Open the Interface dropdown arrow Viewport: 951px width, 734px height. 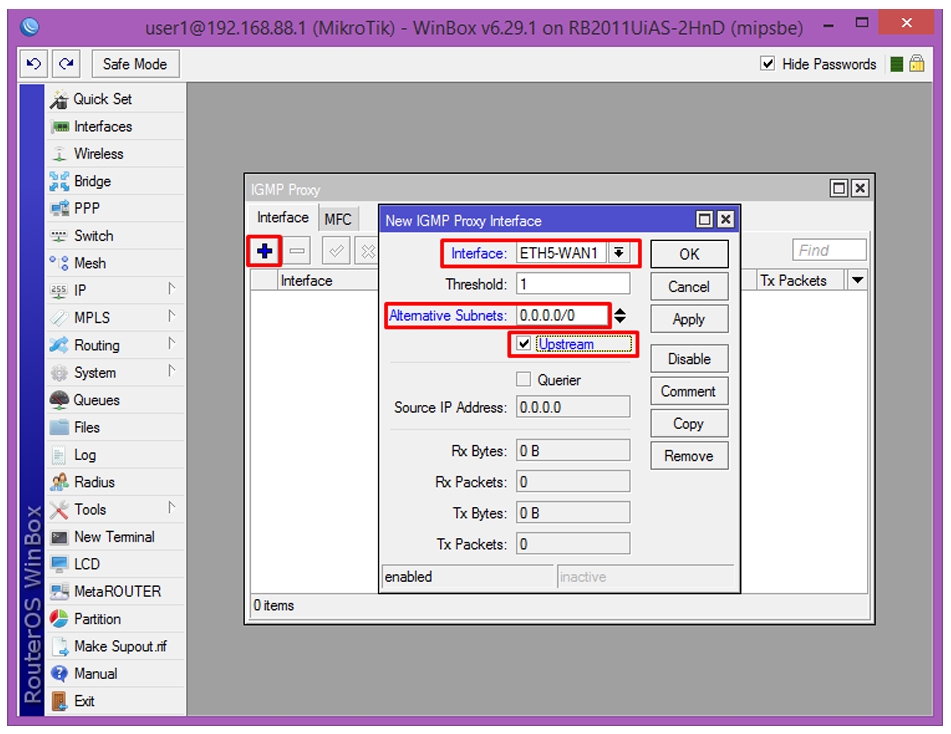click(x=618, y=253)
